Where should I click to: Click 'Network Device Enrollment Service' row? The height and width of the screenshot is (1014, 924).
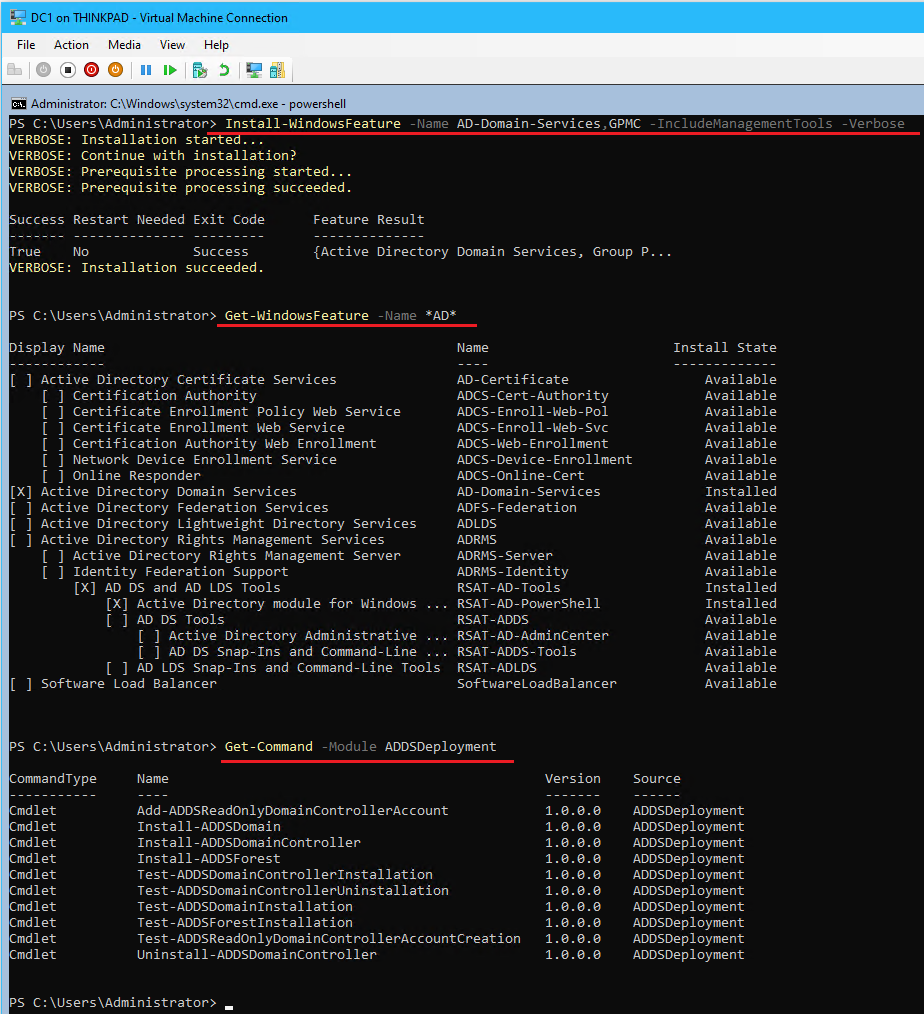tap(393, 460)
